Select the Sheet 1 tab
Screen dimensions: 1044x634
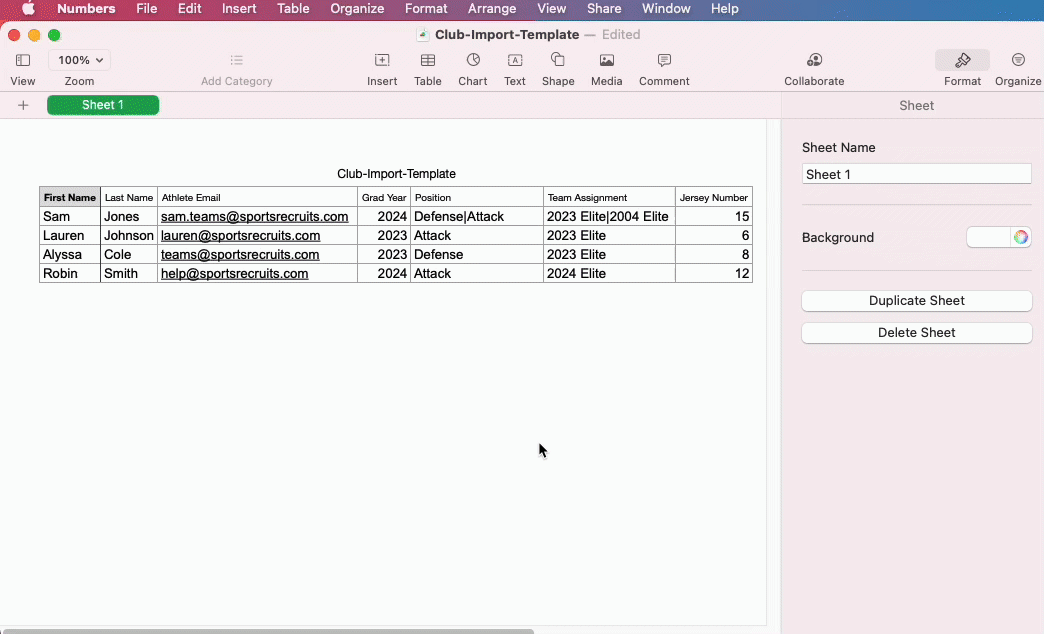102,104
